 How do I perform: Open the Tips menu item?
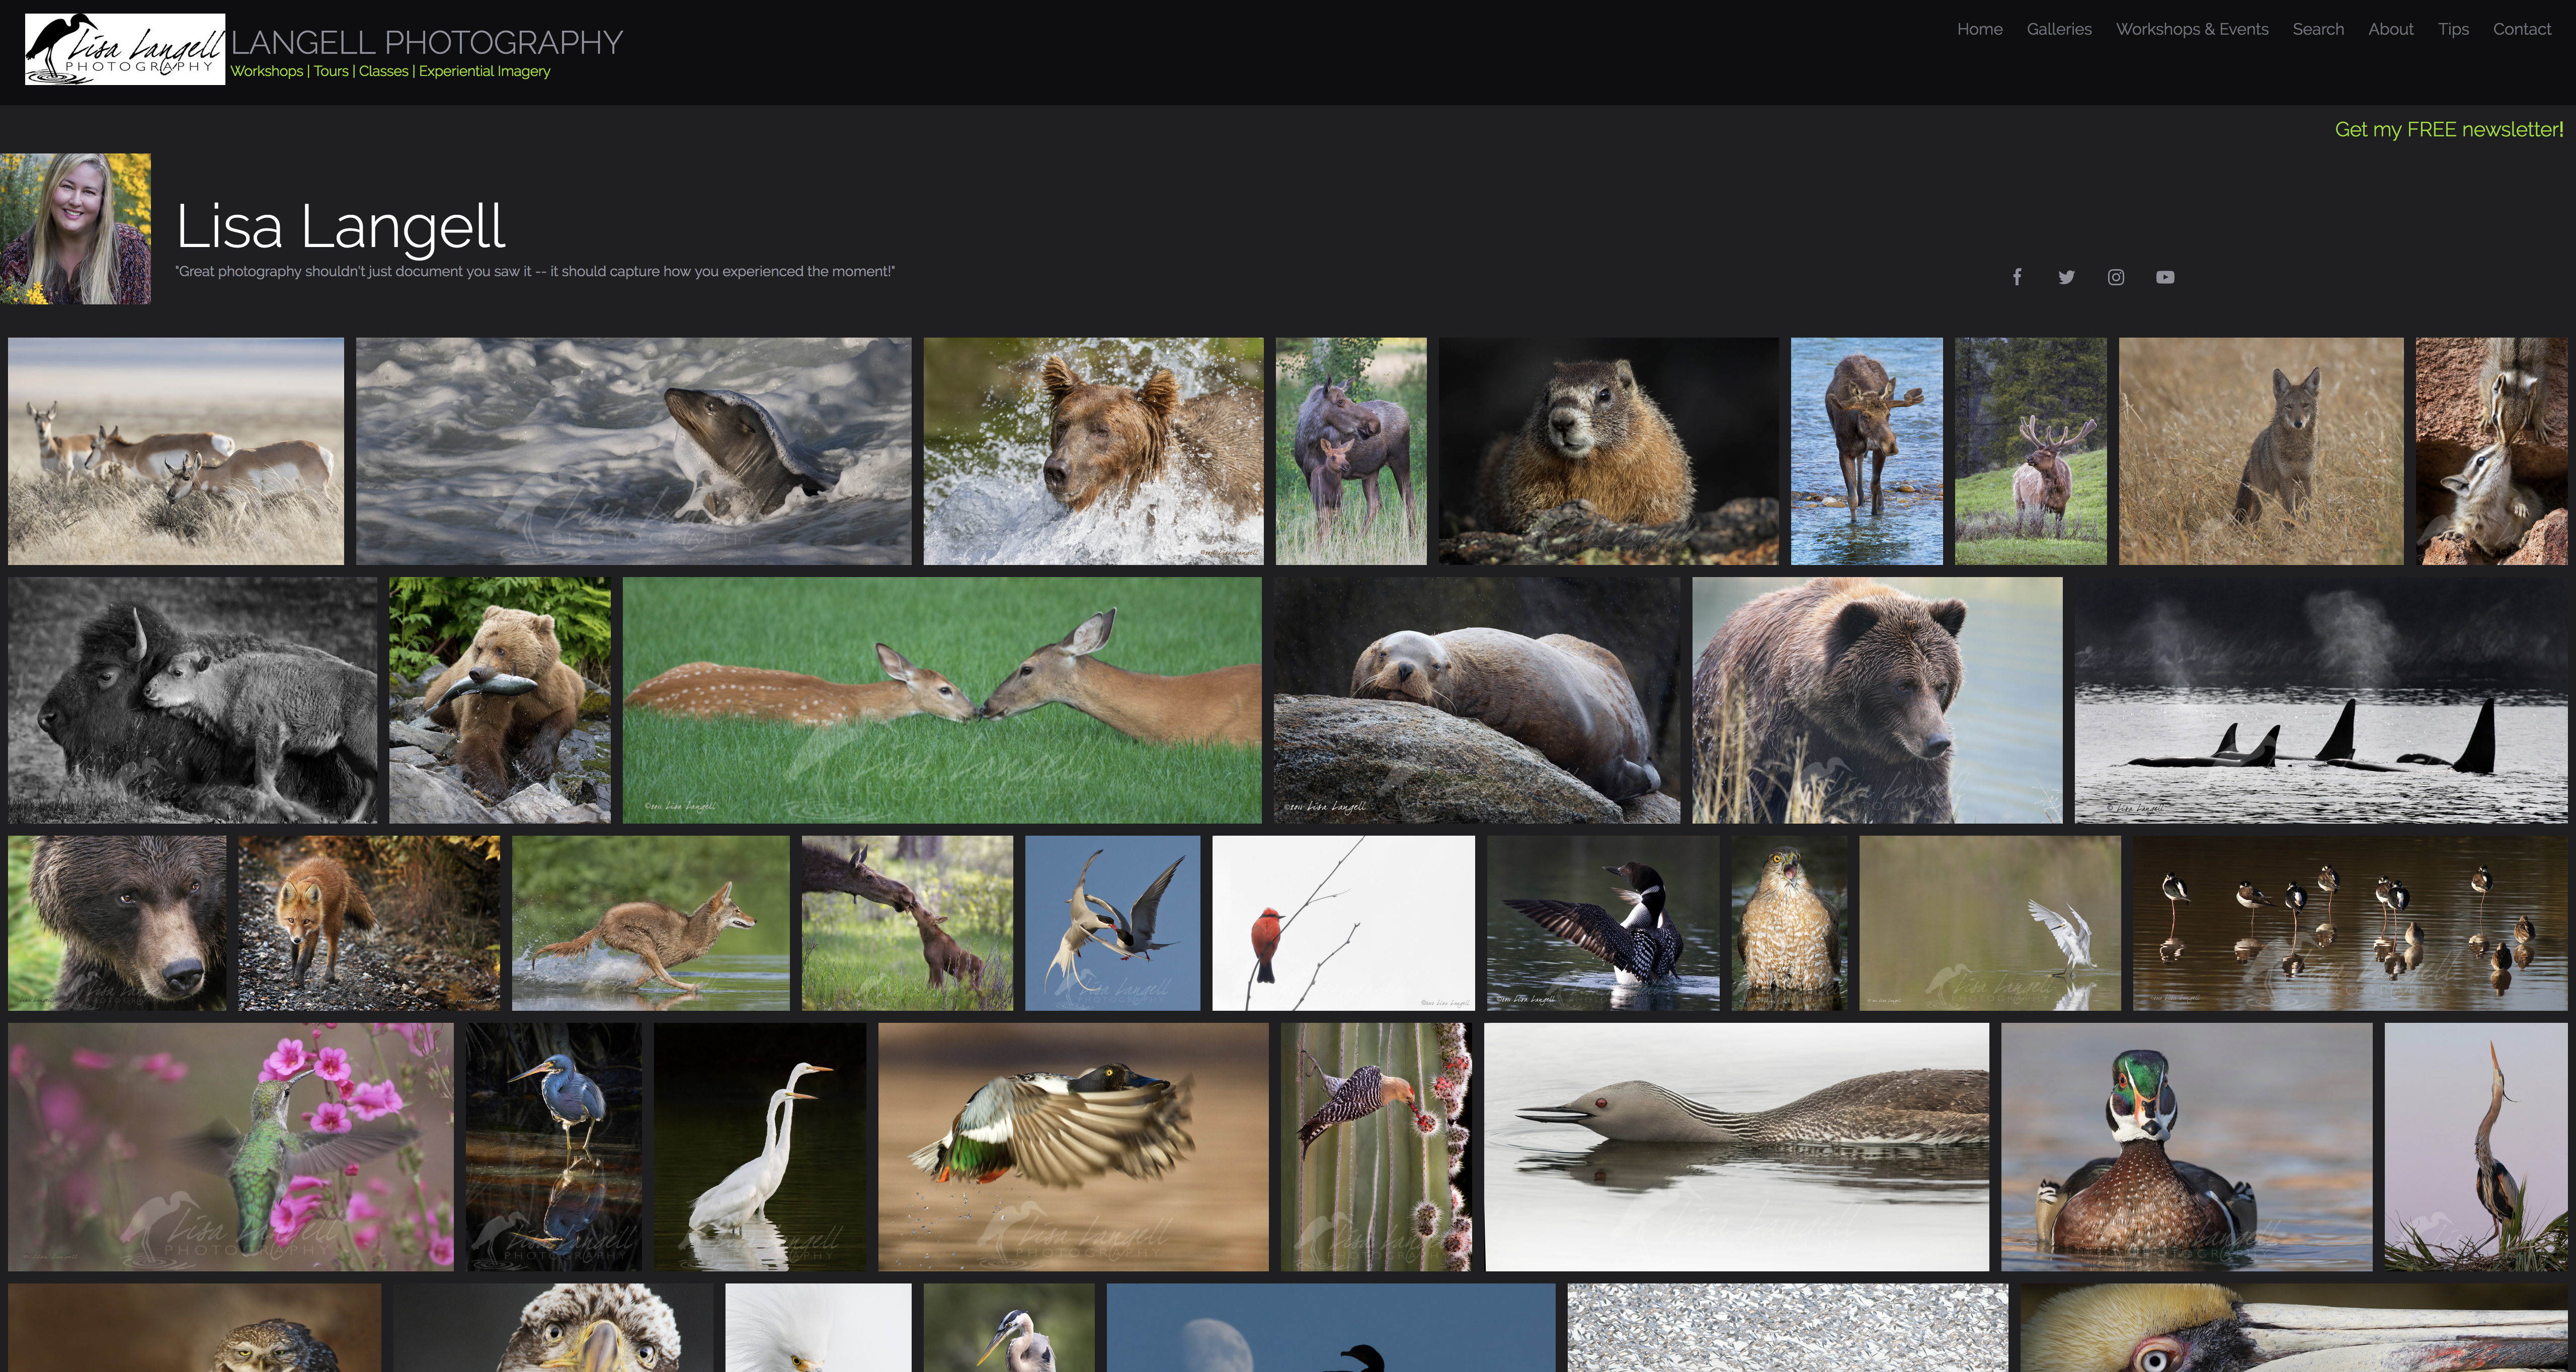(2453, 29)
